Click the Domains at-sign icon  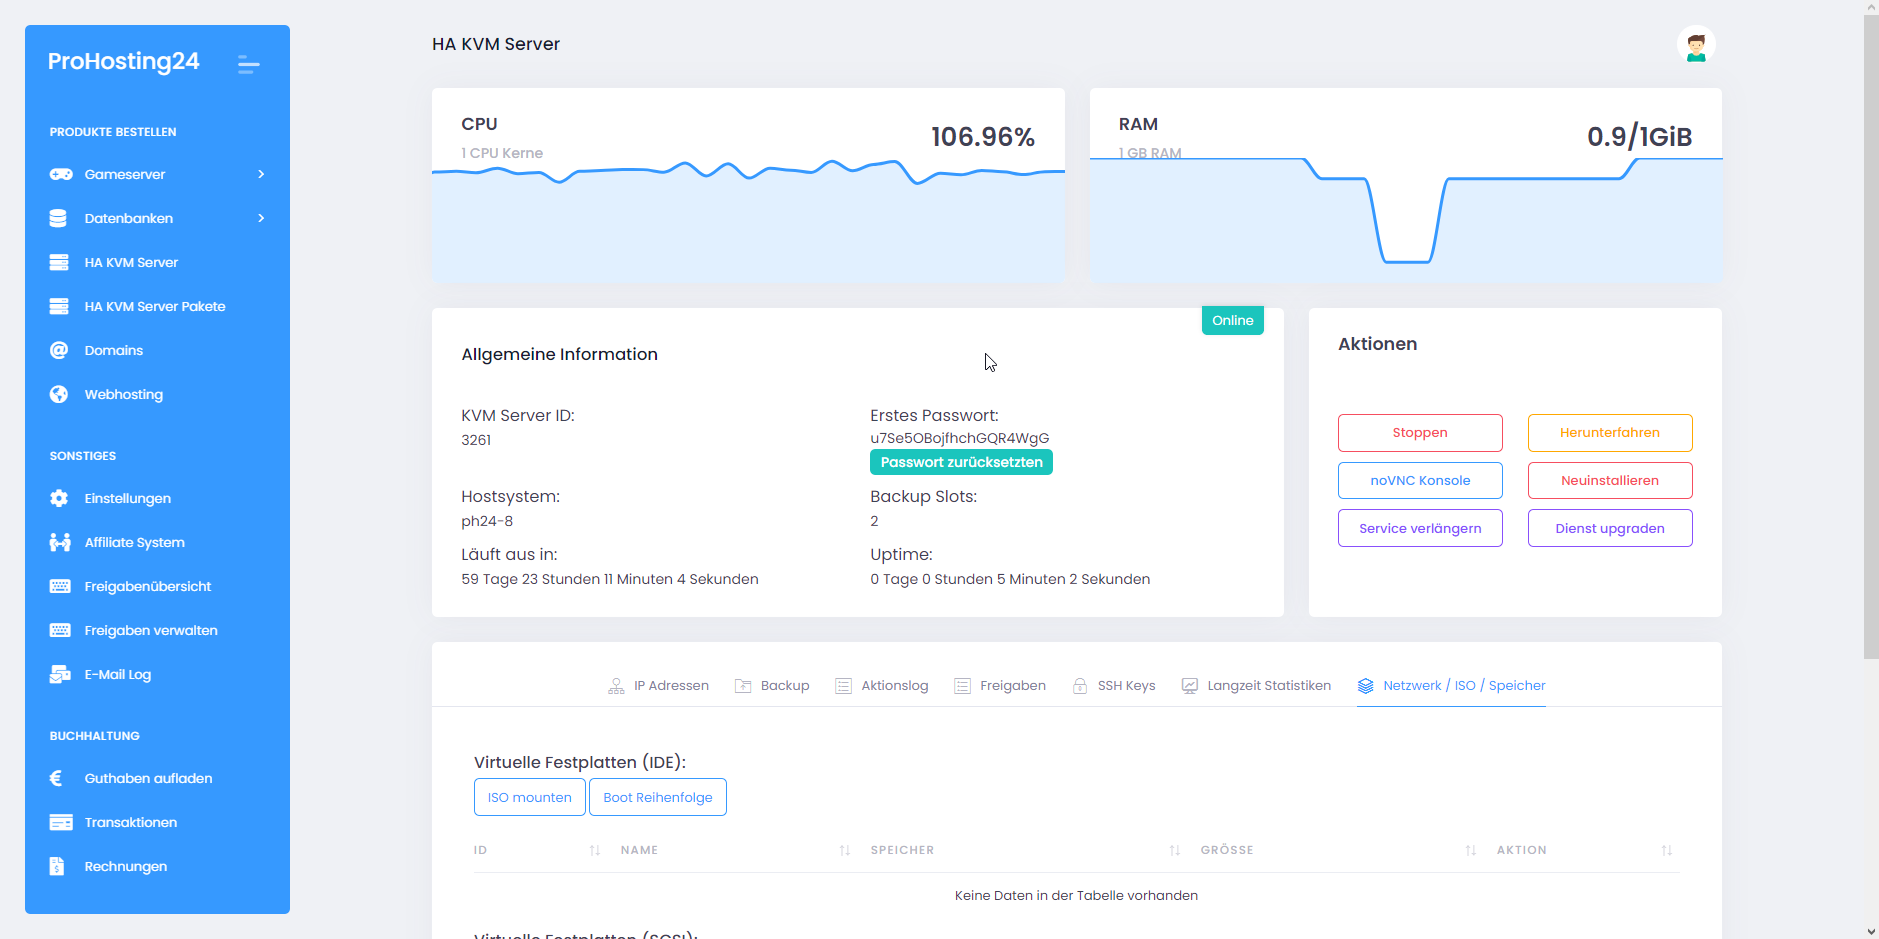click(59, 350)
